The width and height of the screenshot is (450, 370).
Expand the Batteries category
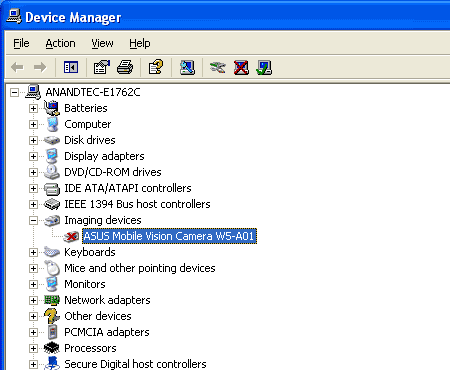[x=33, y=108]
